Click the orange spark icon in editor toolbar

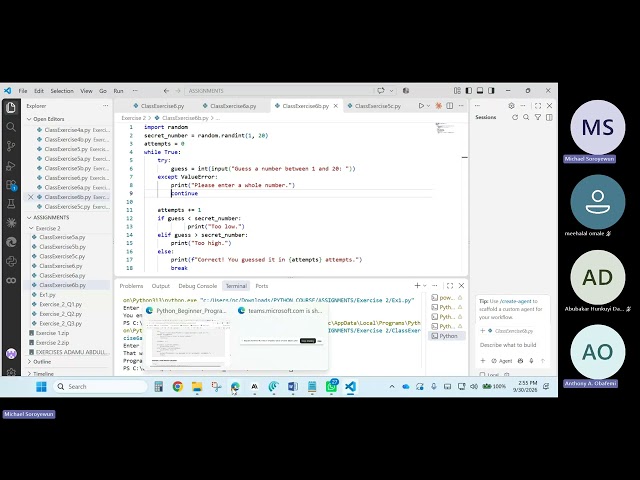coord(438,106)
